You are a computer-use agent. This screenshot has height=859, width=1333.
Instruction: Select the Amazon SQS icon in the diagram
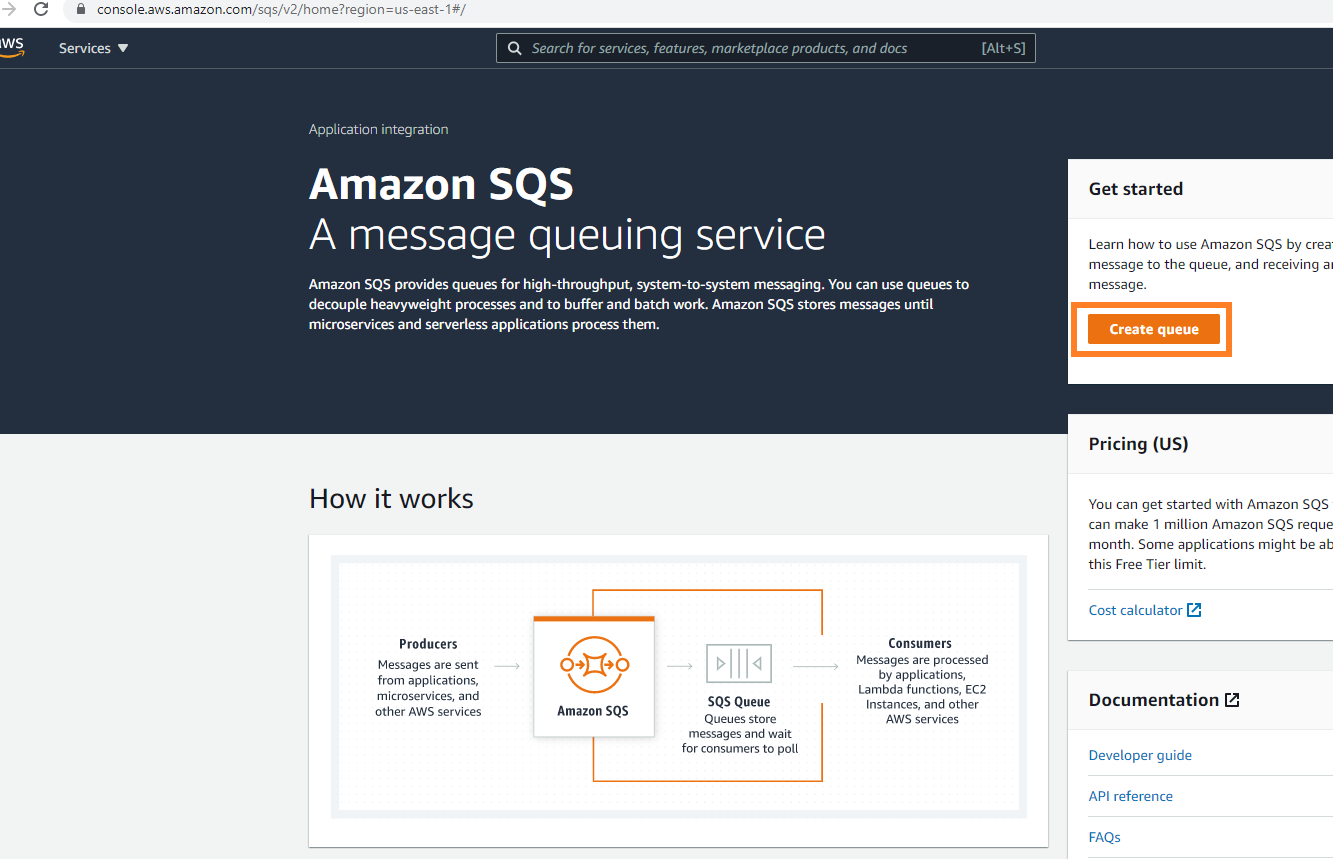(594, 664)
